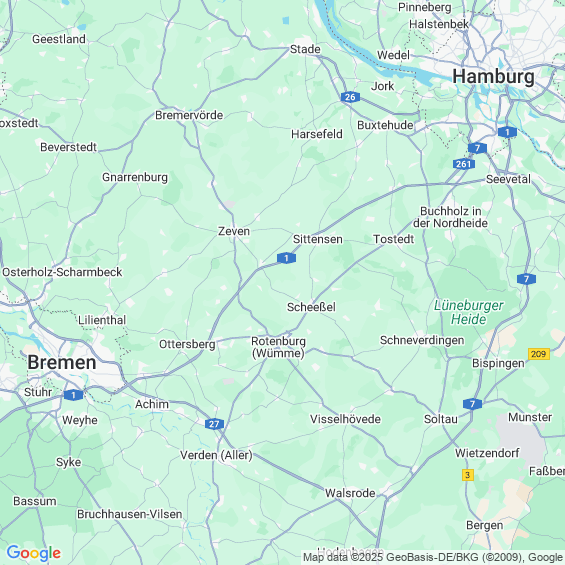Click the A261 highway shield near Seevetal
565x565 pixels.
click(x=464, y=164)
